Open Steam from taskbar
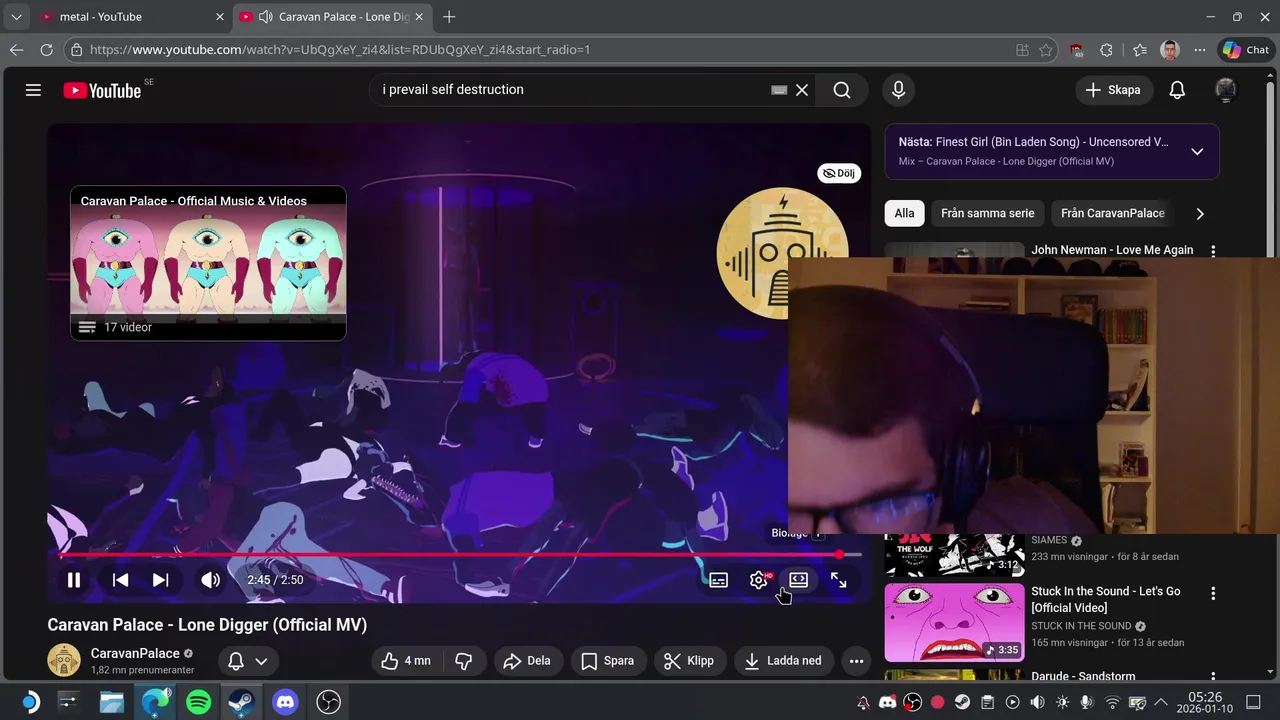The image size is (1280, 720). pos(241,702)
